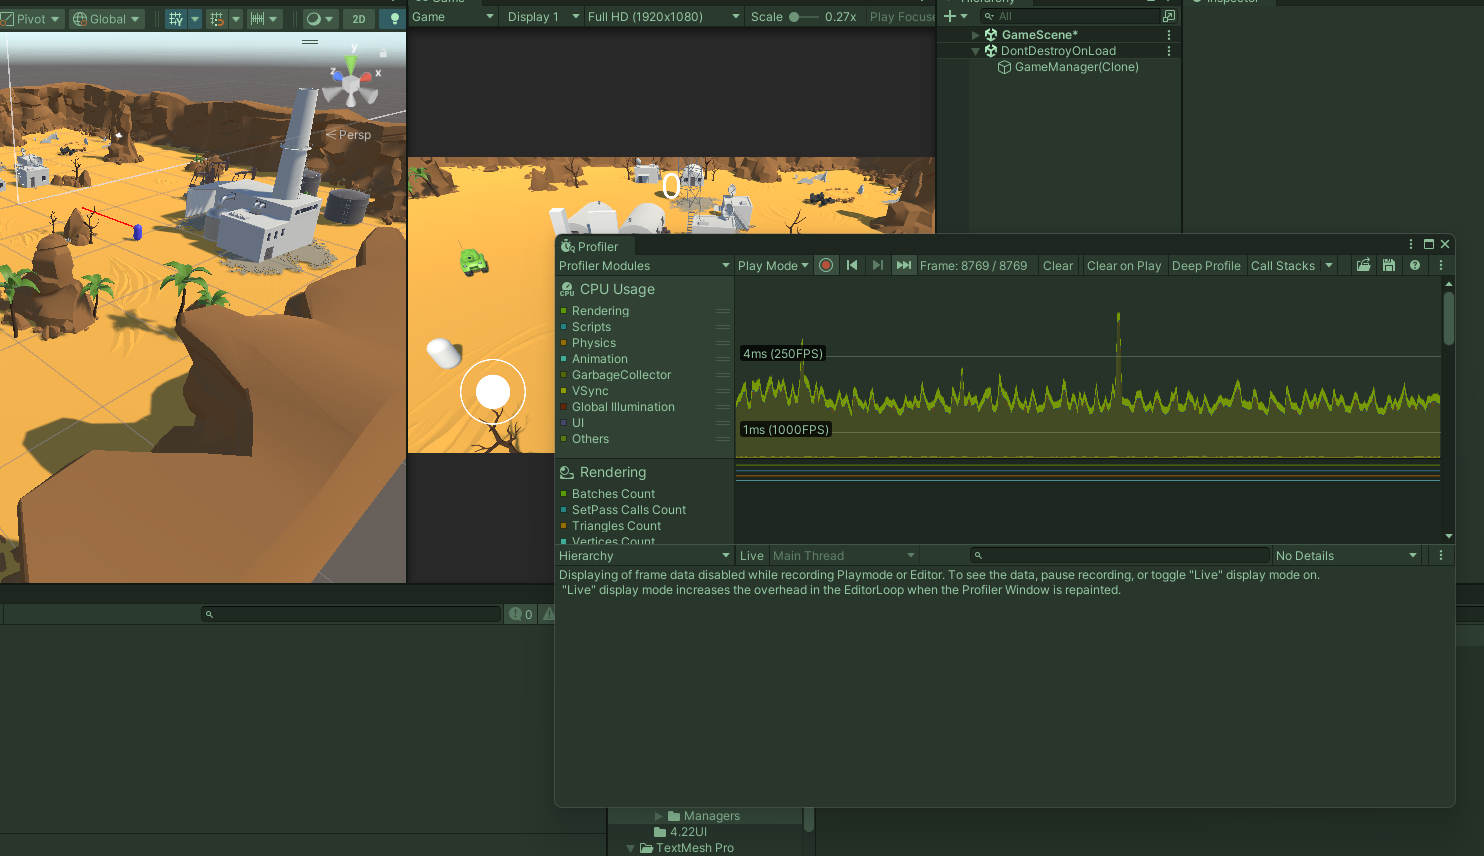Image resolution: width=1484 pixels, height=856 pixels.
Task: Click Profiler chart vertical scrollbar
Action: (x=1448, y=318)
